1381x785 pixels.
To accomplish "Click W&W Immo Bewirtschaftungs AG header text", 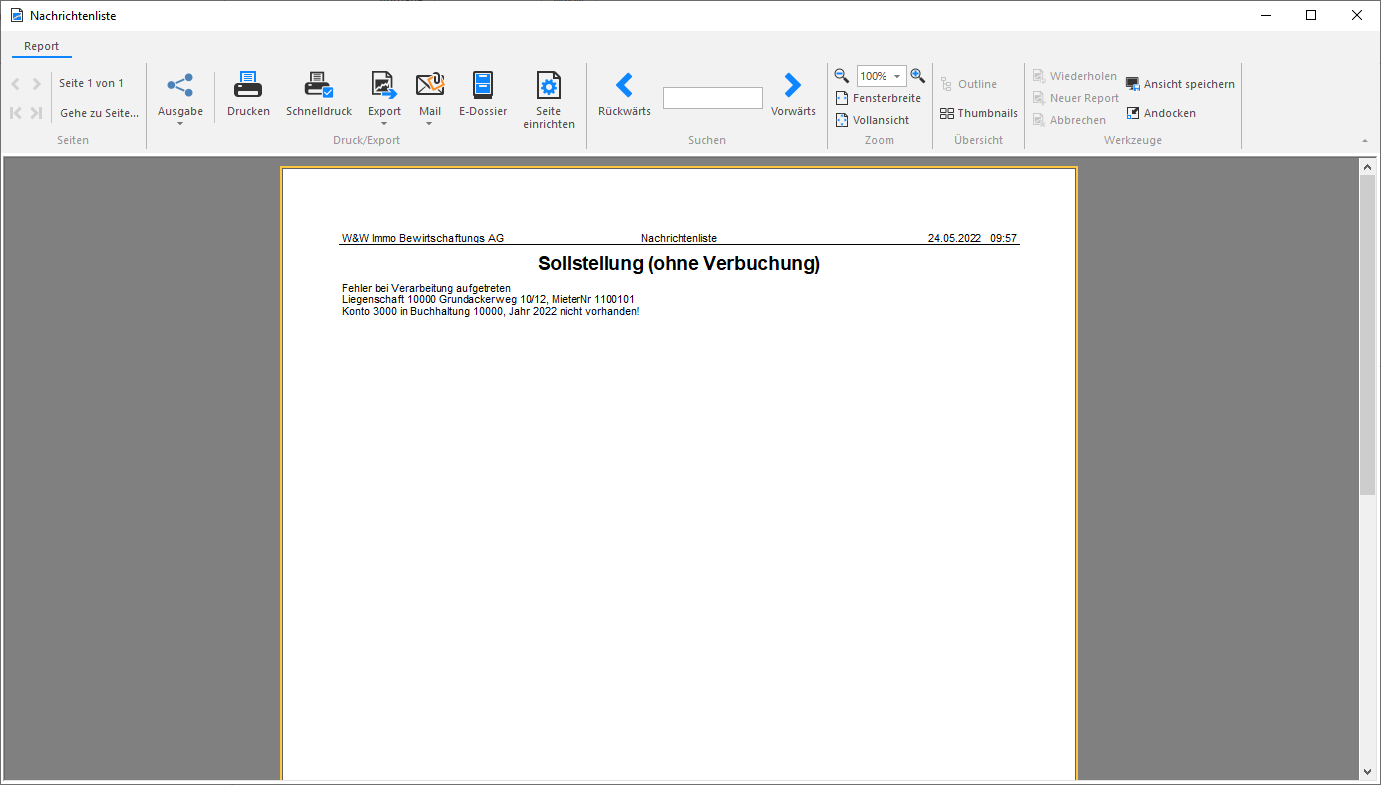I will pyautogui.click(x=423, y=238).
